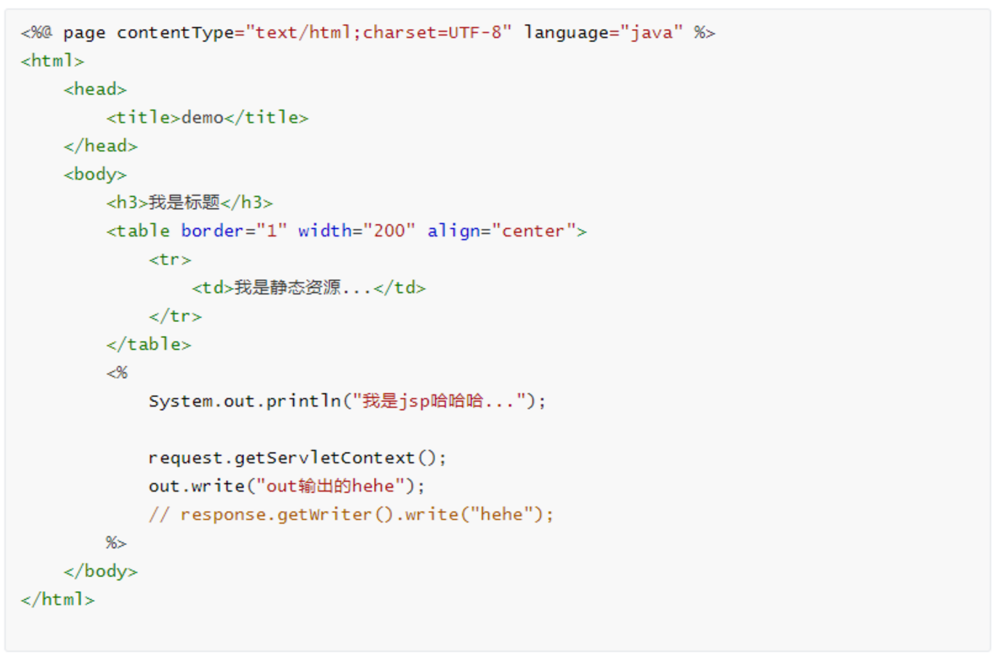Click the <h3>我是标题</h3> line

(189, 202)
